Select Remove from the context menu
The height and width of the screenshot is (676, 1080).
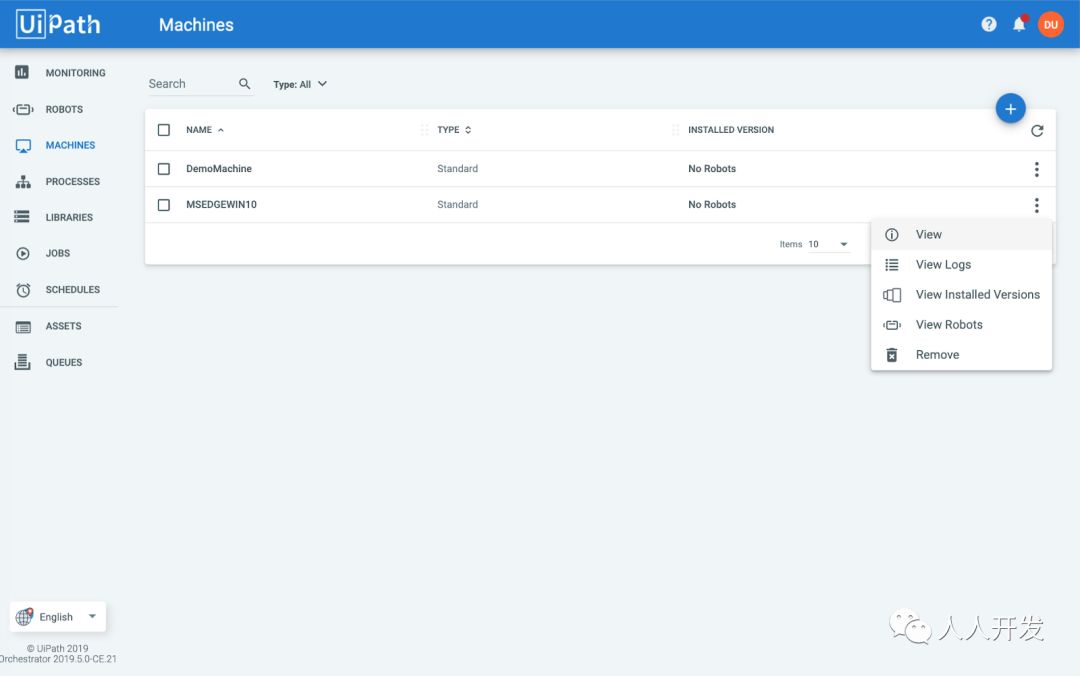962,355
